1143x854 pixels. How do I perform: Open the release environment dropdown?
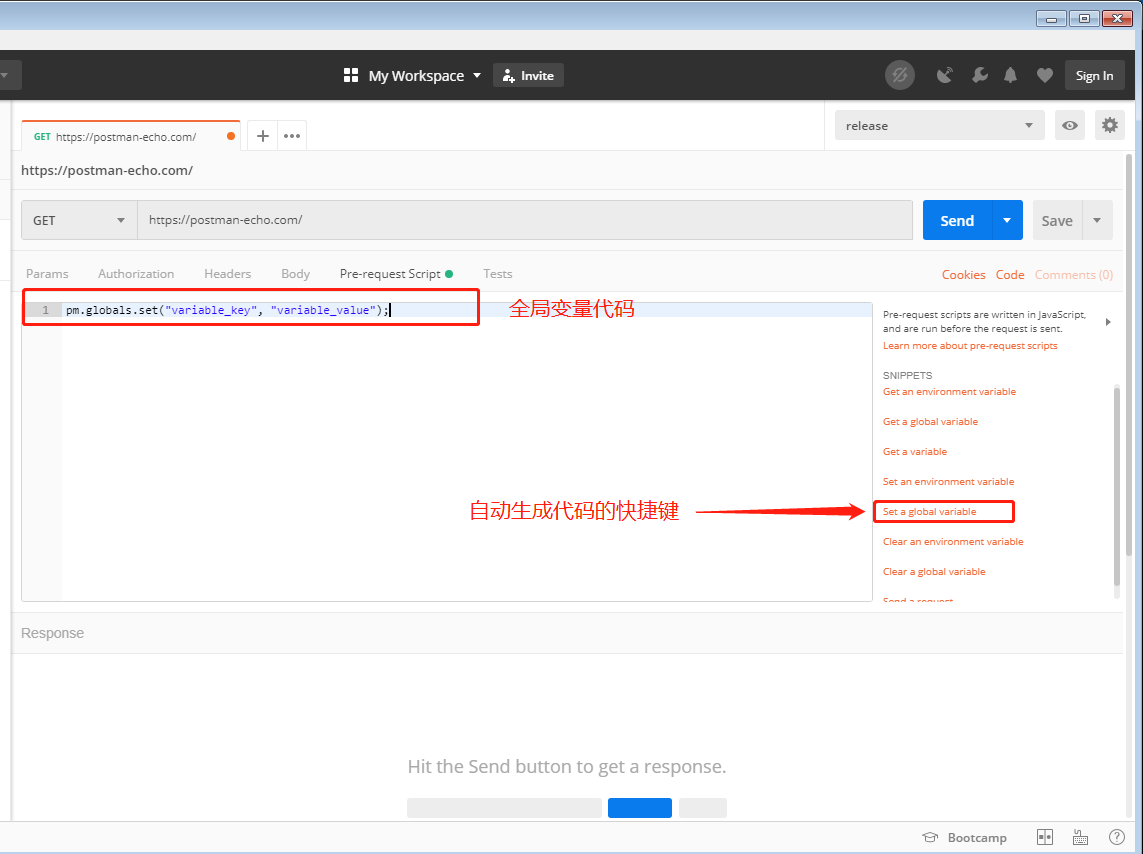pos(939,125)
